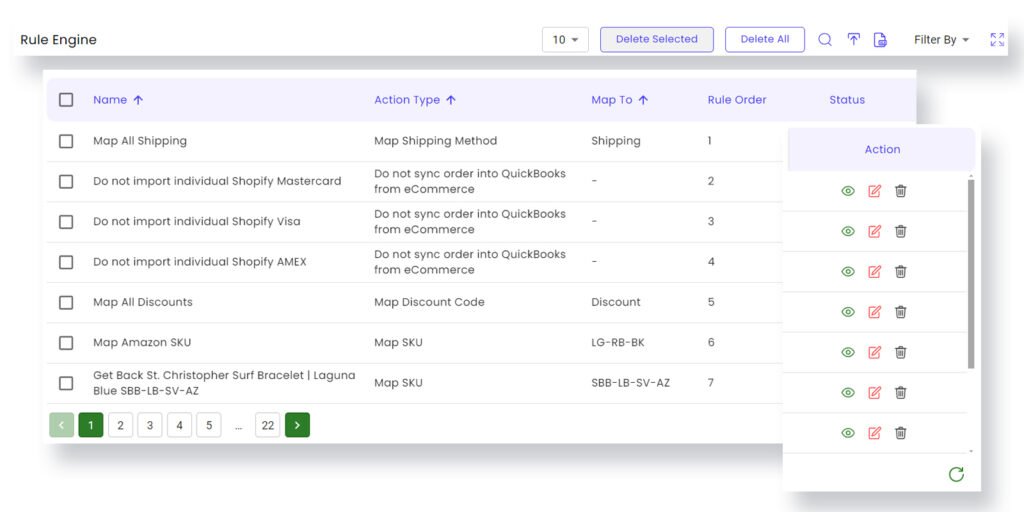This screenshot has height=512, width=1024.
Task: Sort by the Action Type column header
Action: point(415,100)
